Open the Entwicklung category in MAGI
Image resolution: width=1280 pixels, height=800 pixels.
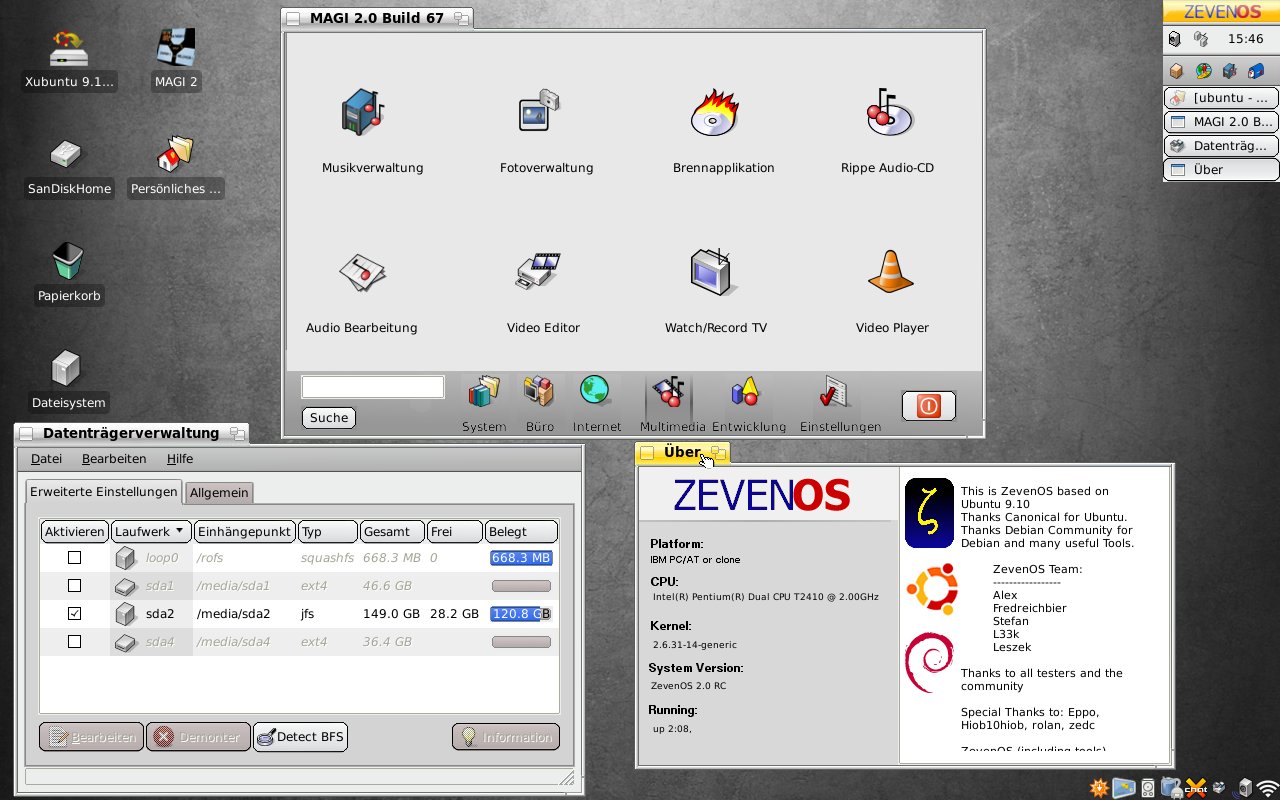748,403
